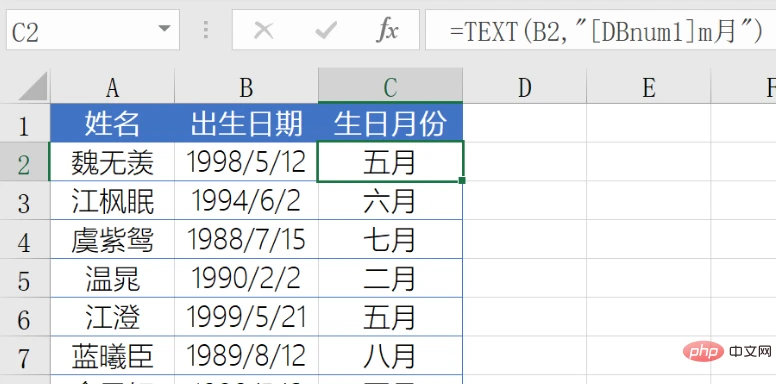Click the cancel X icon in formula bar

[x=263, y=31]
